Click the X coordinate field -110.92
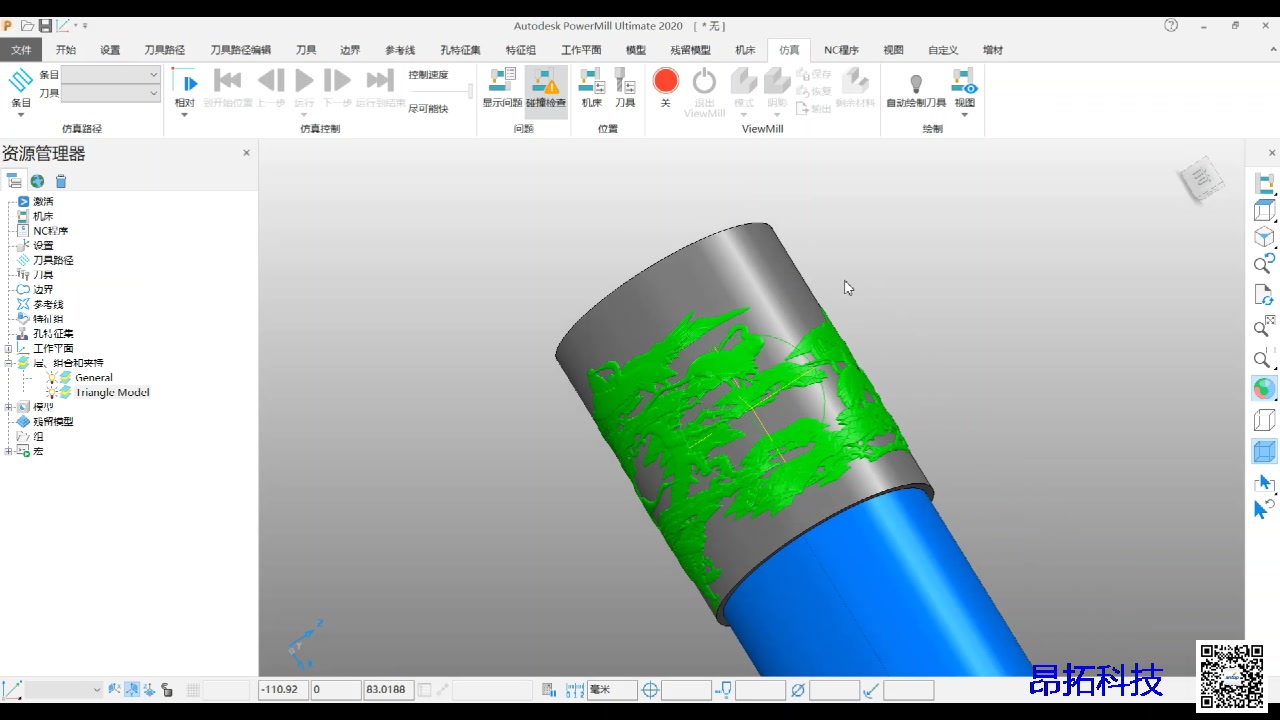The width and height of the screenshot is (1280, 720). tap(283, 689)
